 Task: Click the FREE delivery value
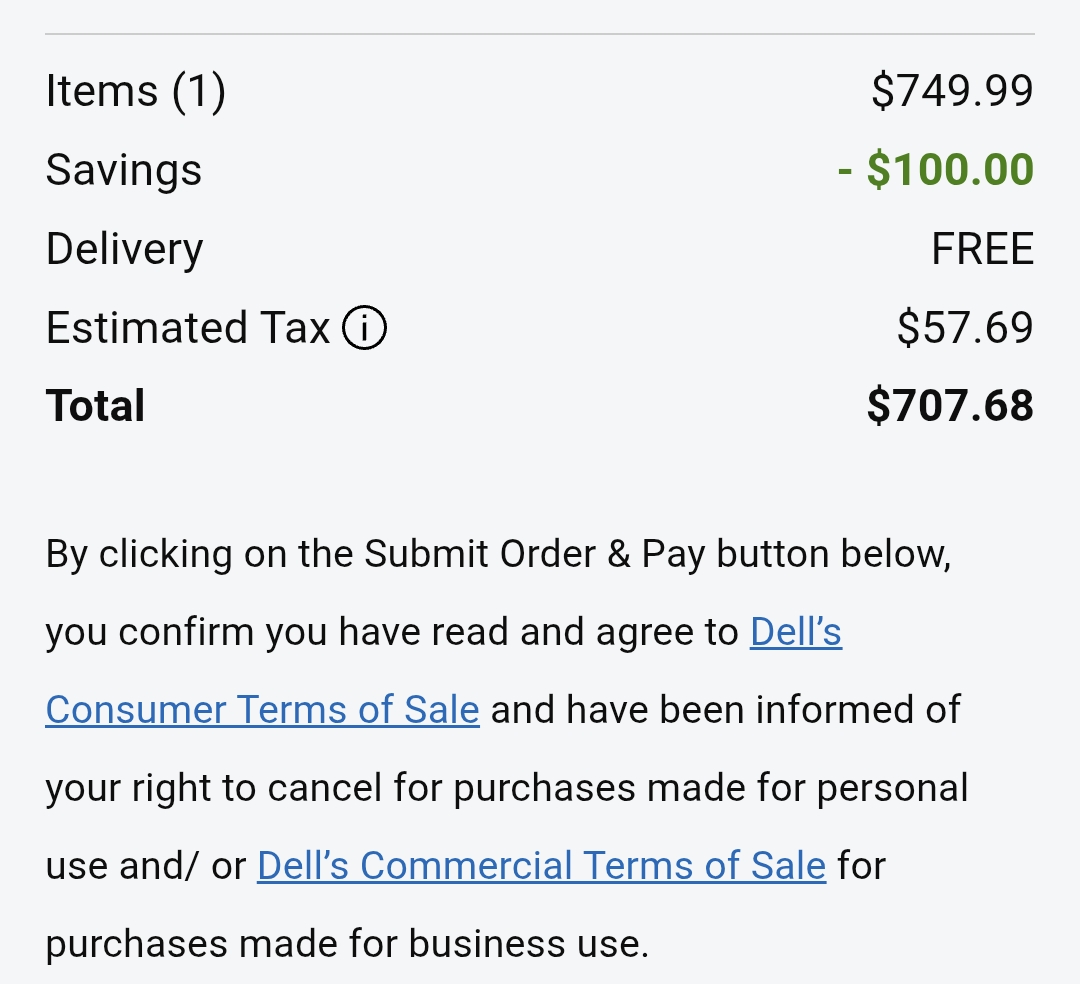pyautogui.click(x=982, y=249)
